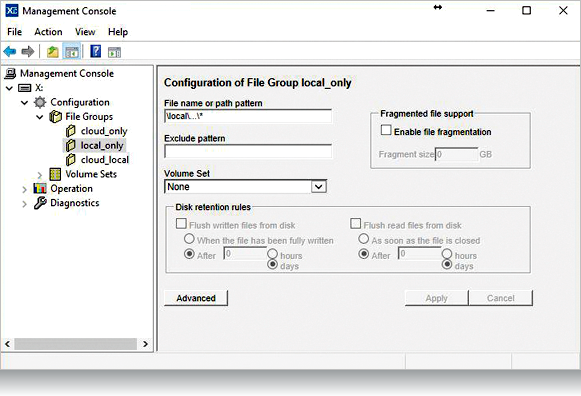
Task: Open the Action menu
Action: pos(48,32)
